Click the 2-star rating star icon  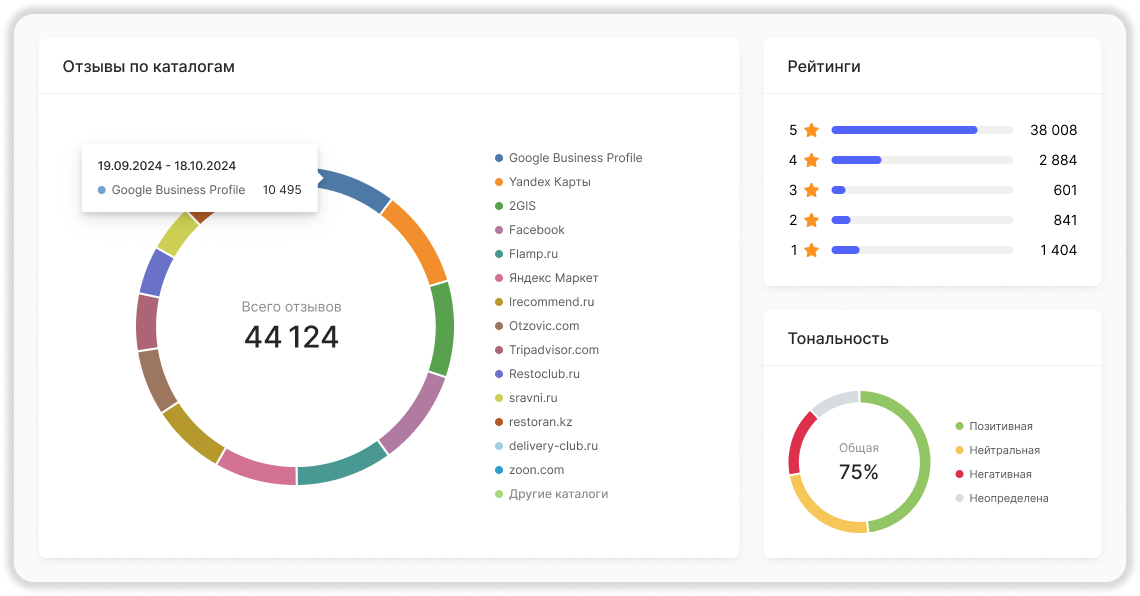click(811, 220)
